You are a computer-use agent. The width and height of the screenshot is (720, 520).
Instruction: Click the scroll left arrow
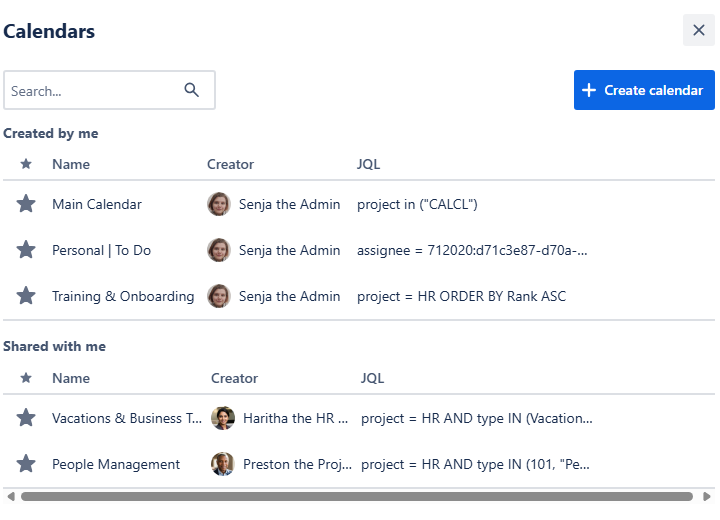coord(11,496)
